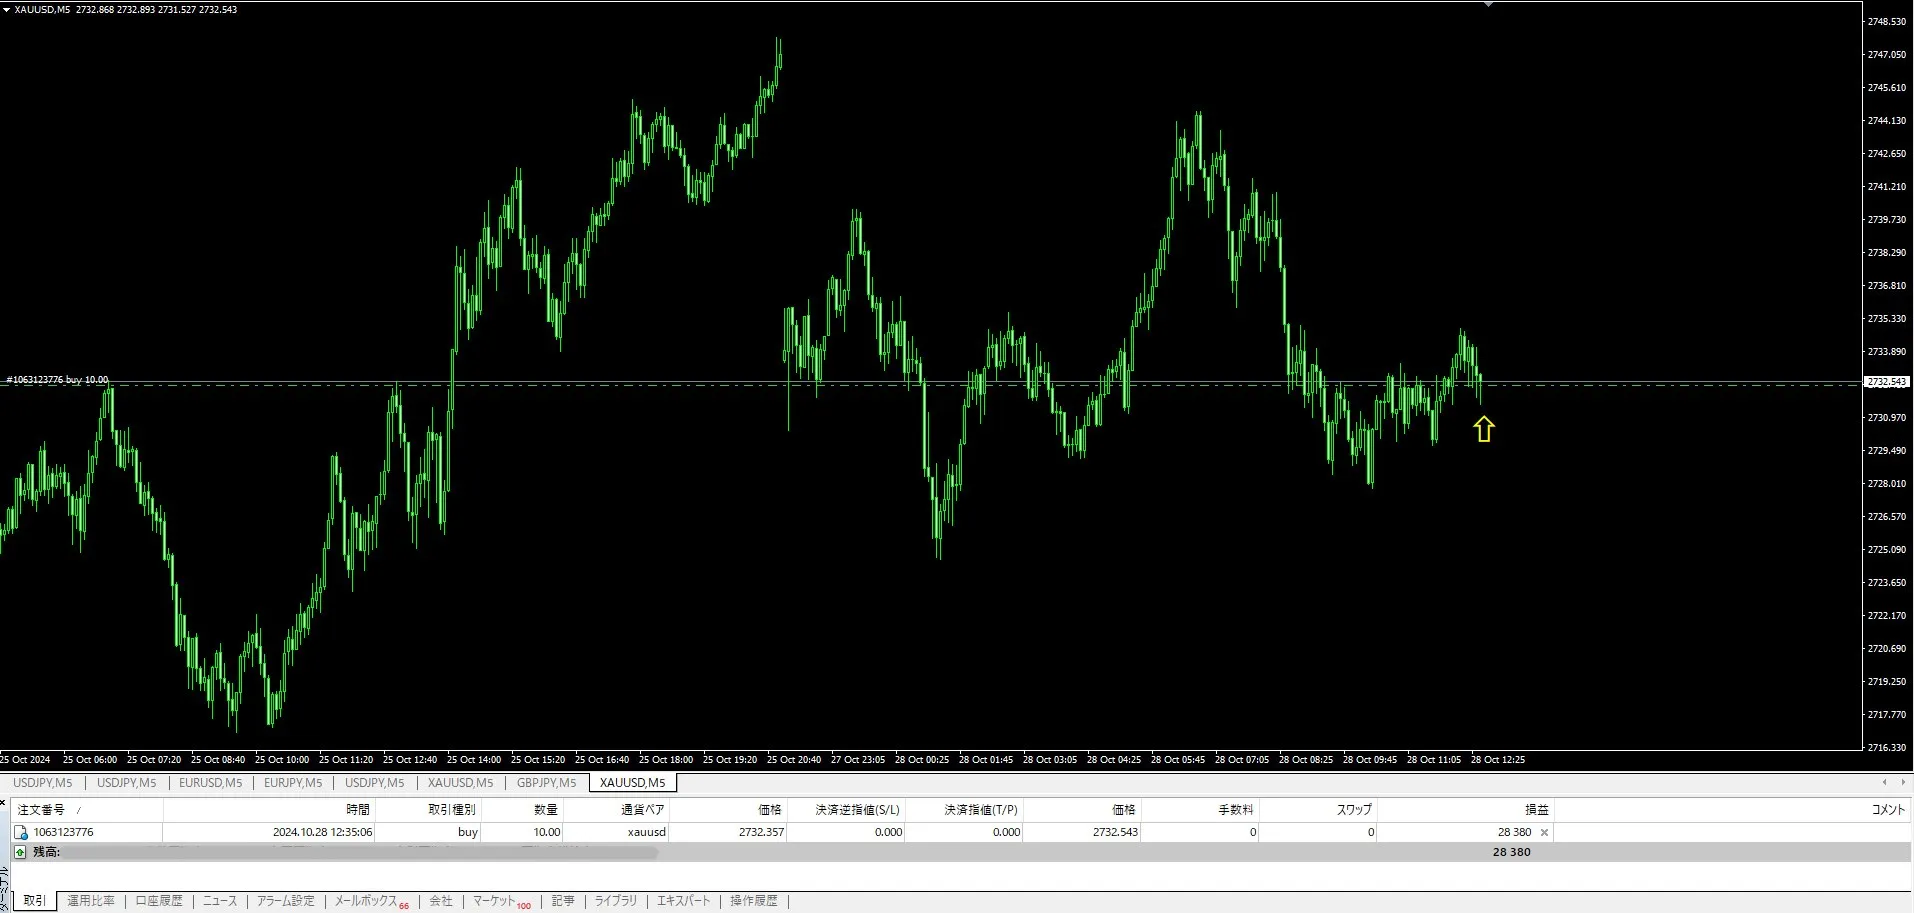Click the コメント column header
Image resolution: width=1914 pixels, height=913 pixels.
click(1733, 810)
